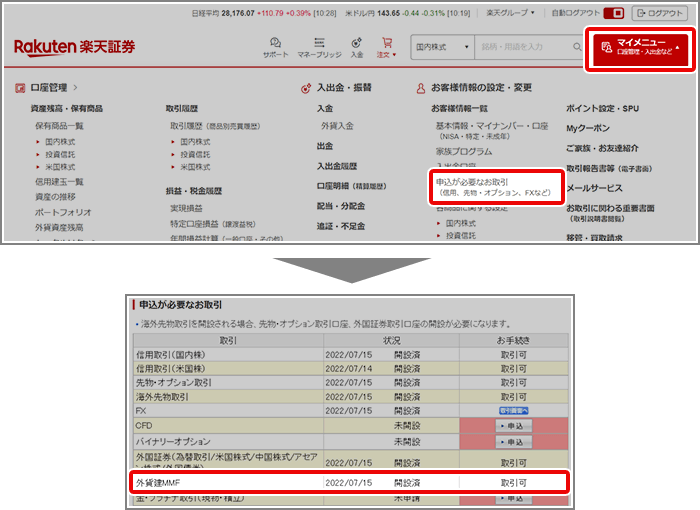Viewport: 700px width, 510px height.
Task: Click the 状況 column header
Action: 392,340
